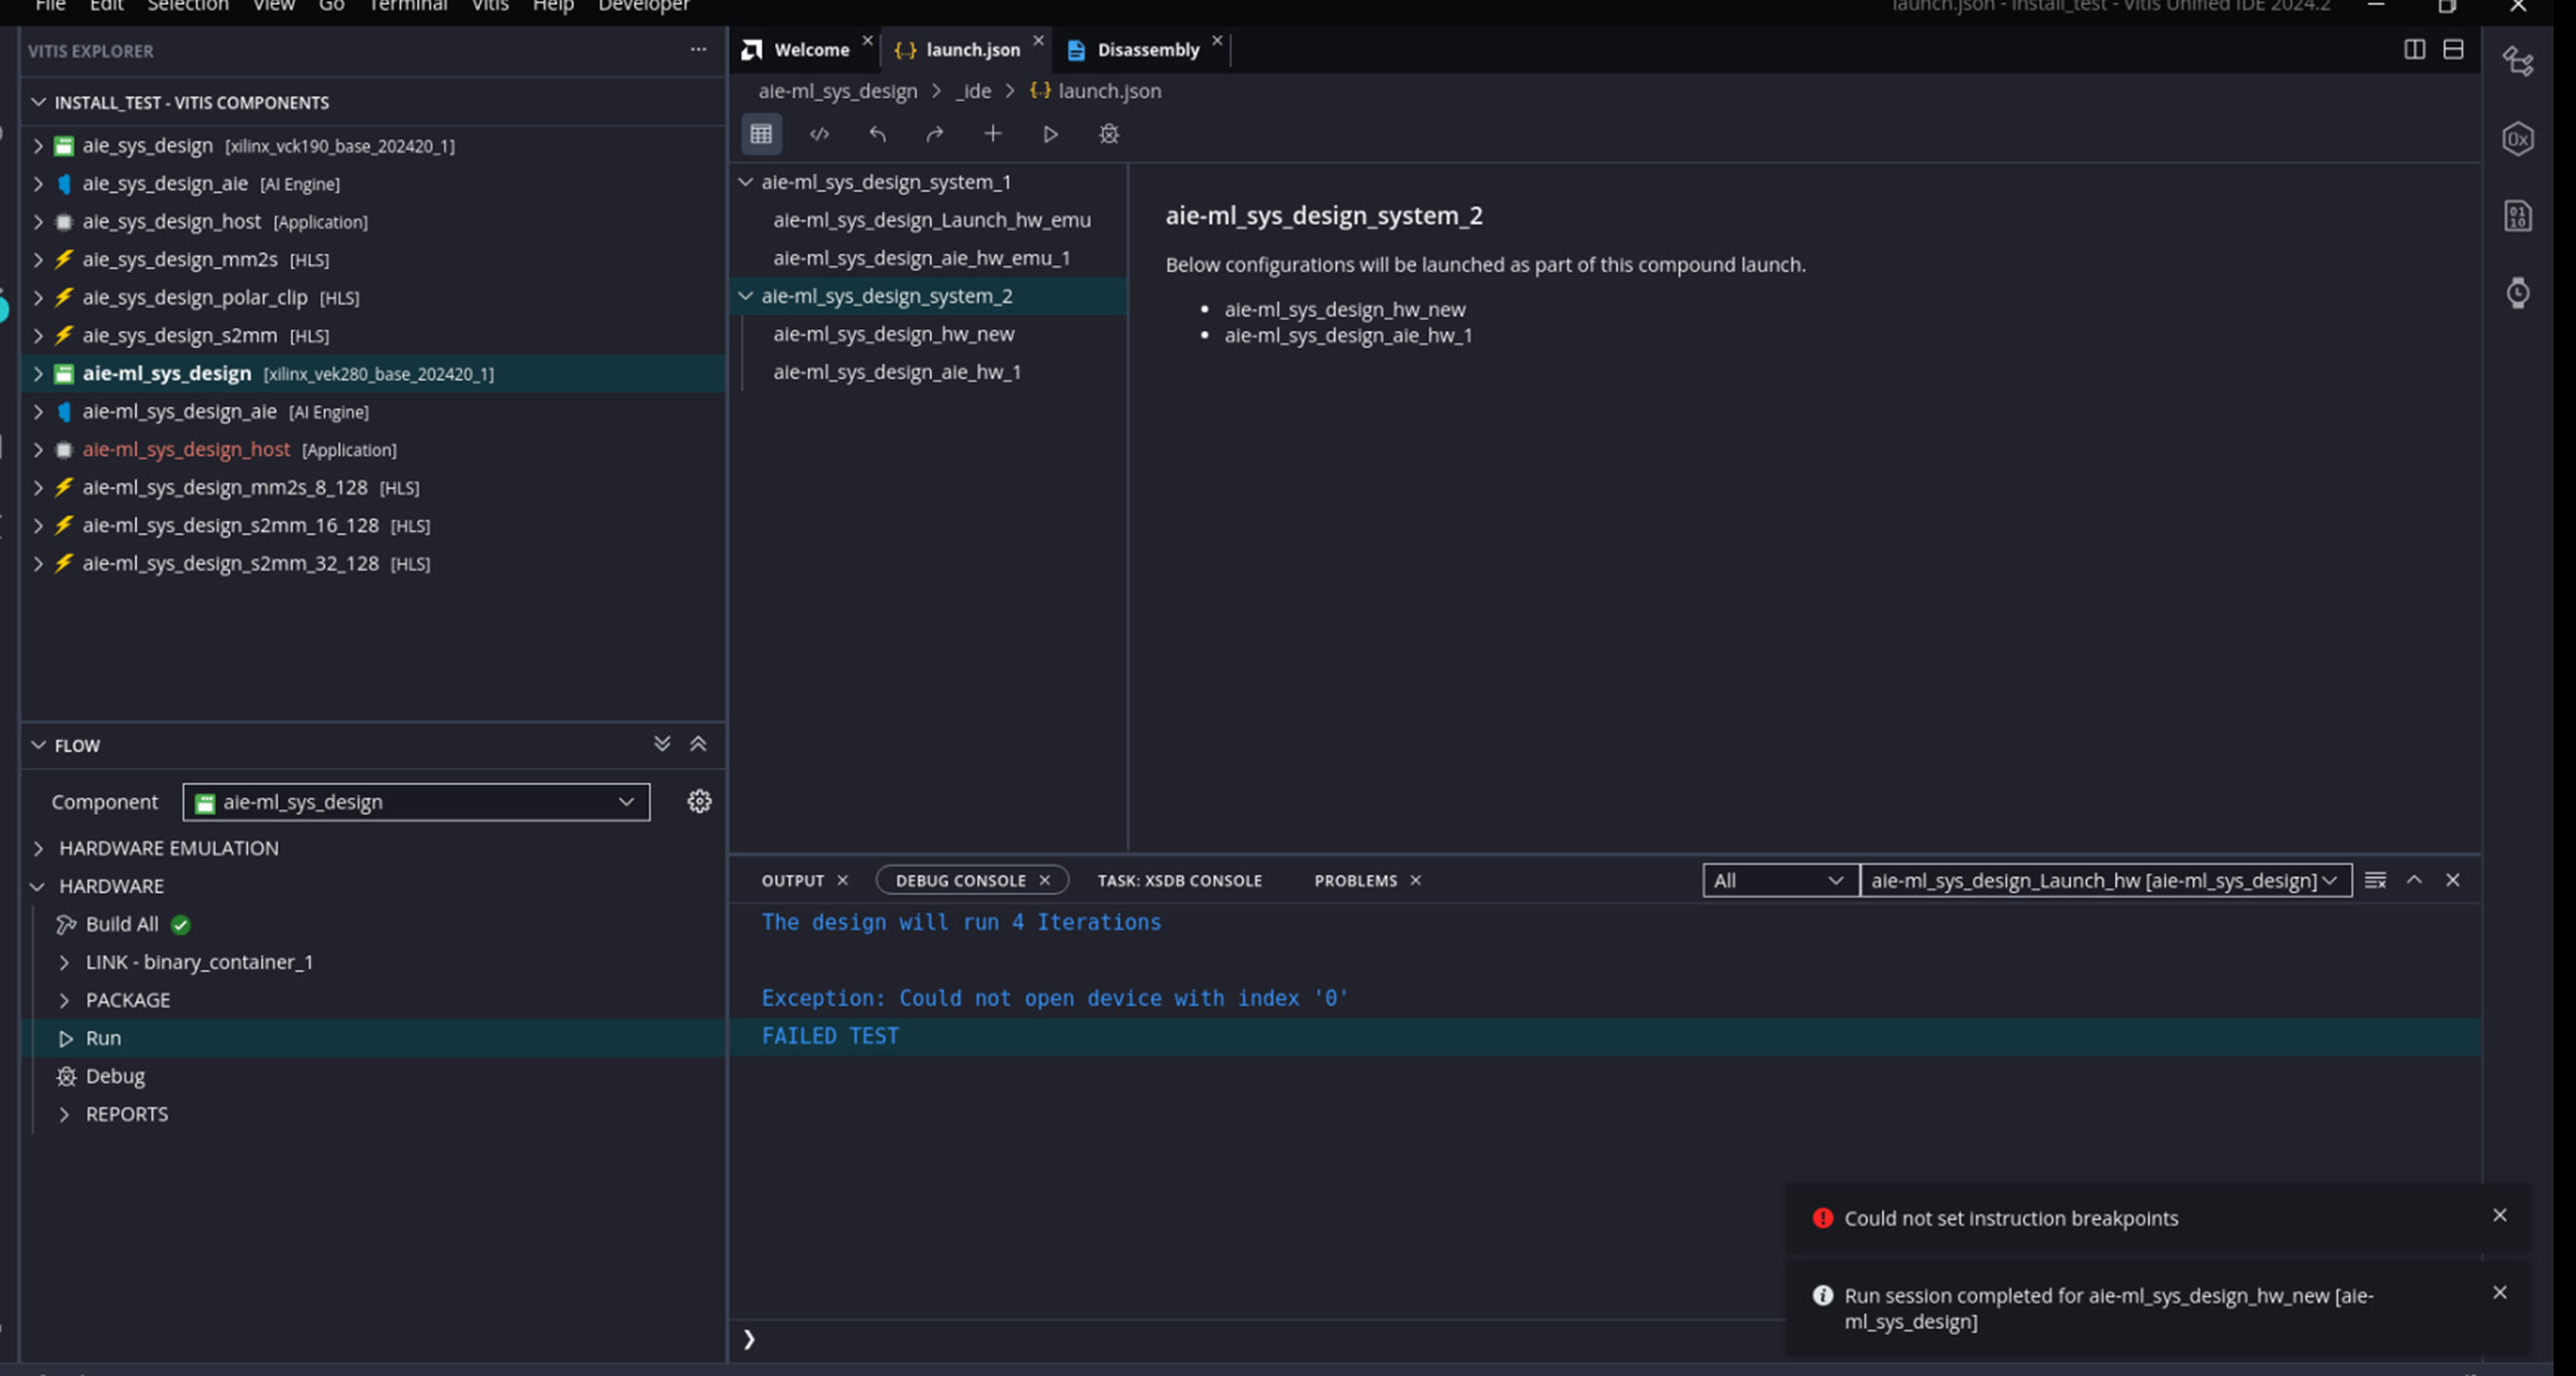Maximize the Output panel with the chevron

click(x=2415, y=880)
